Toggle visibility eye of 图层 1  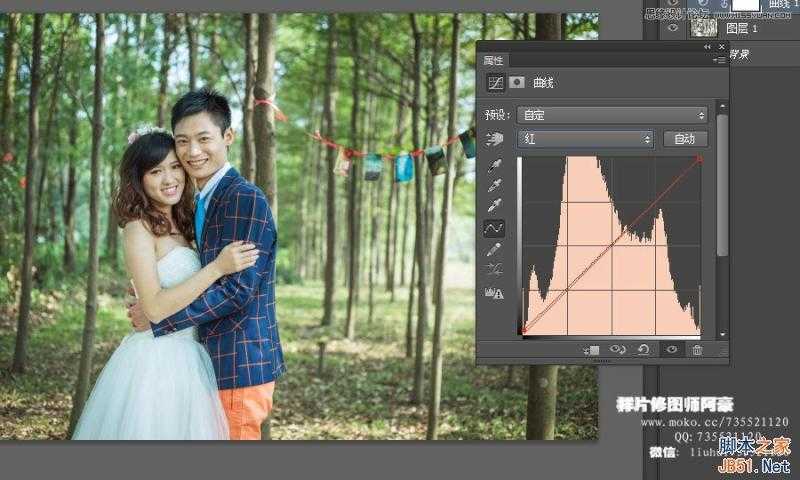(x=673, y=28)
